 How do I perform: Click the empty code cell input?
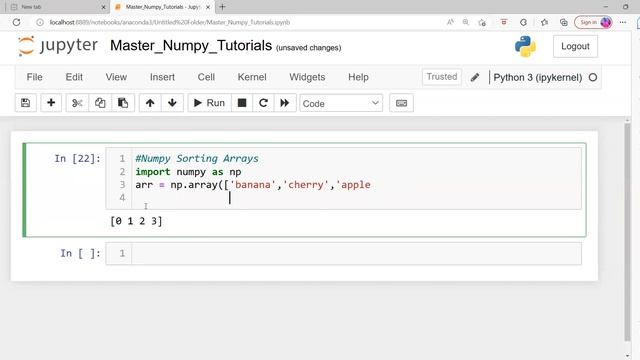(356, 253)
